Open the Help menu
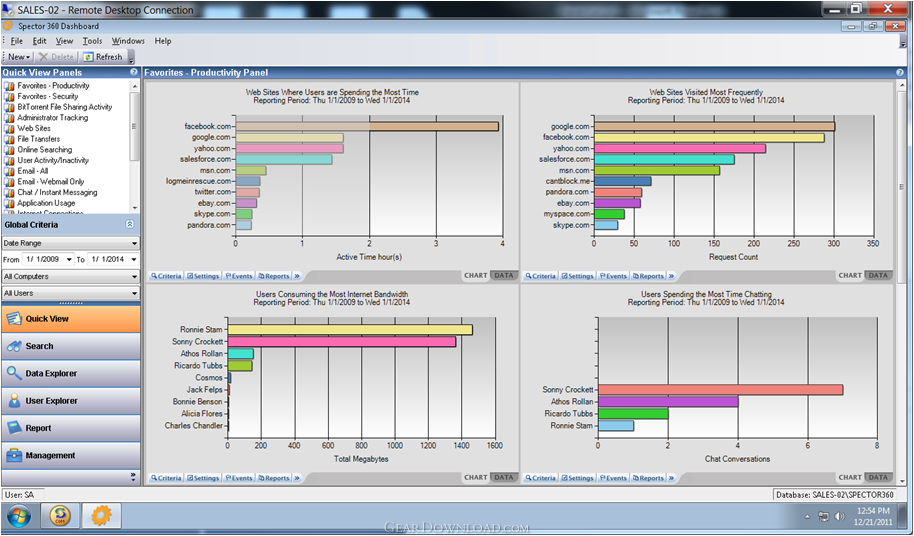 [x=163, y=41]
